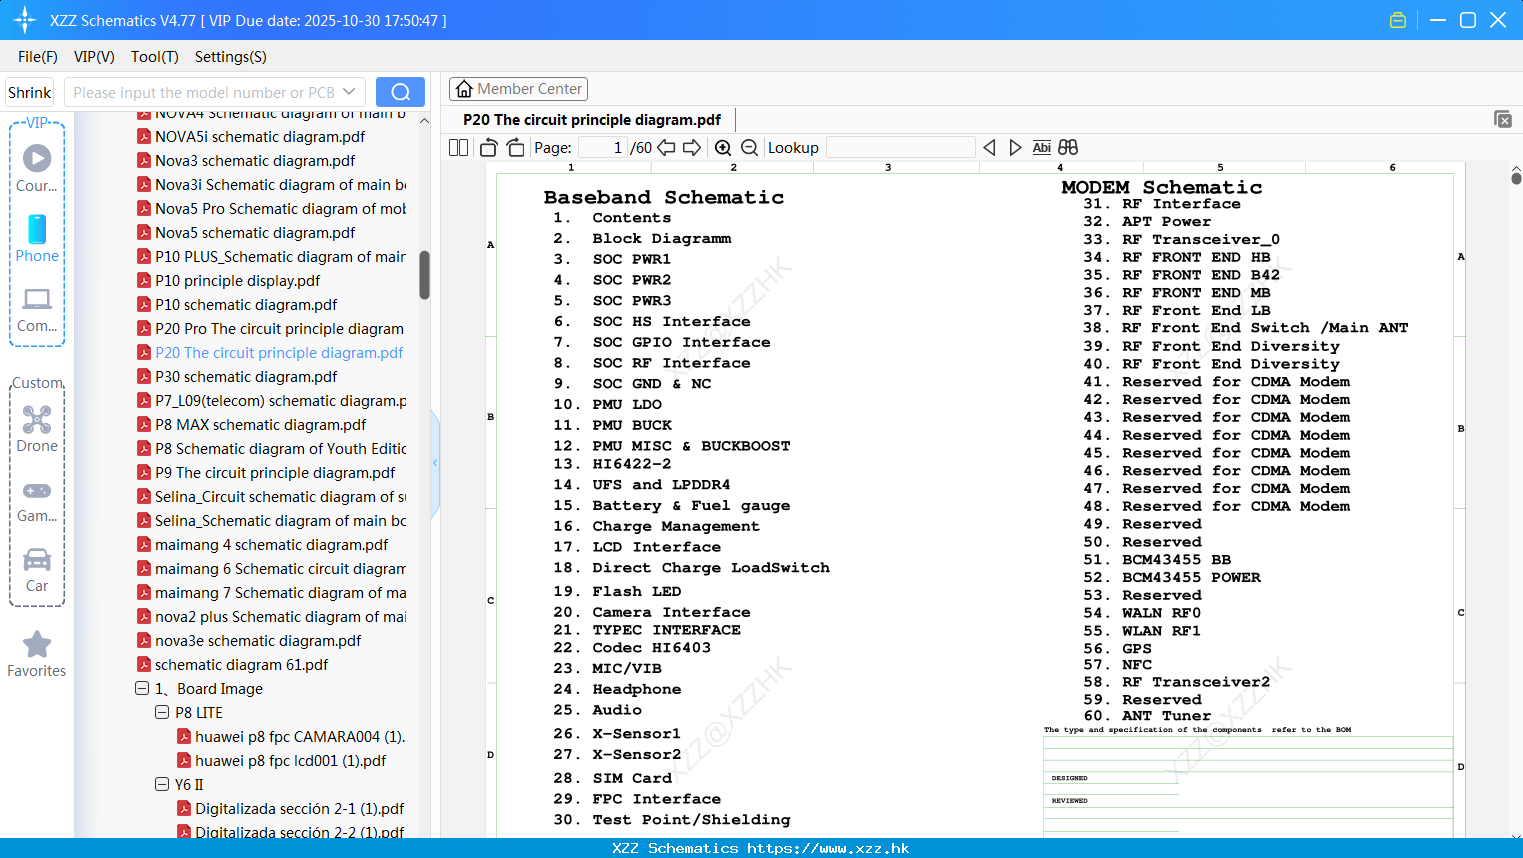
Task: Click 'Camera Interface' contents entry
Action: point(671,612)
